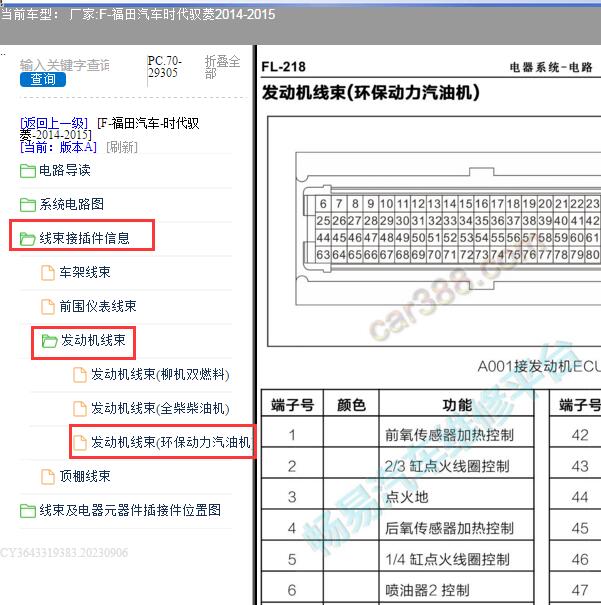Viewport: 601px width, 605px height.
Task: Click the A001接发动机ECU caption
Action: pos(539,366)
